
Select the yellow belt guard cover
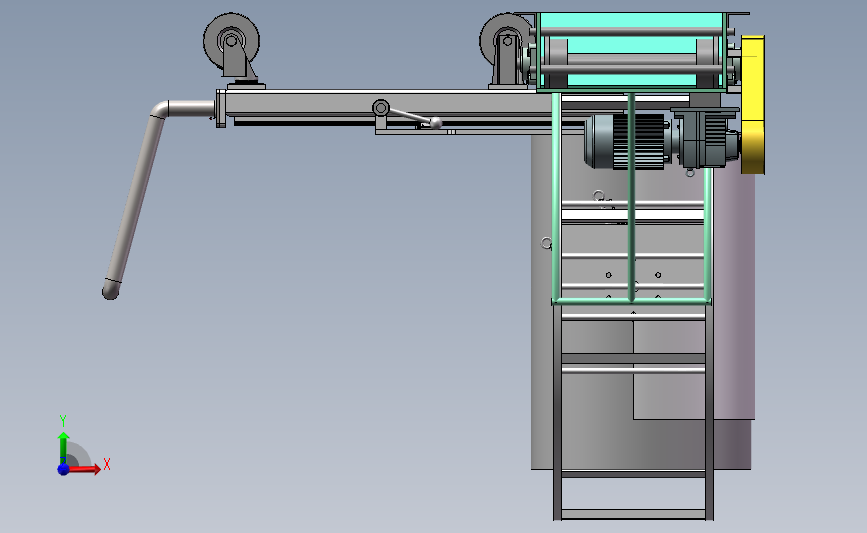(x=753, y=104)
